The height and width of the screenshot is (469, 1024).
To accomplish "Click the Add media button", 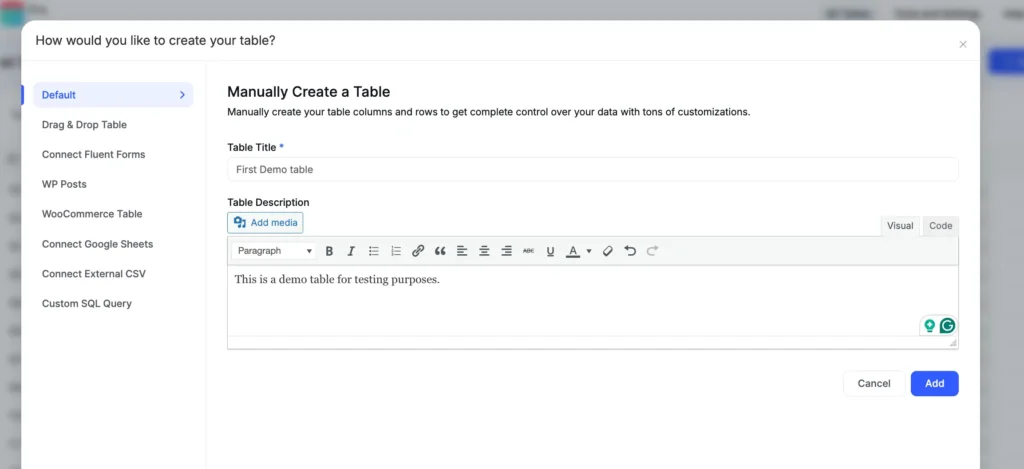I will 265,223.
